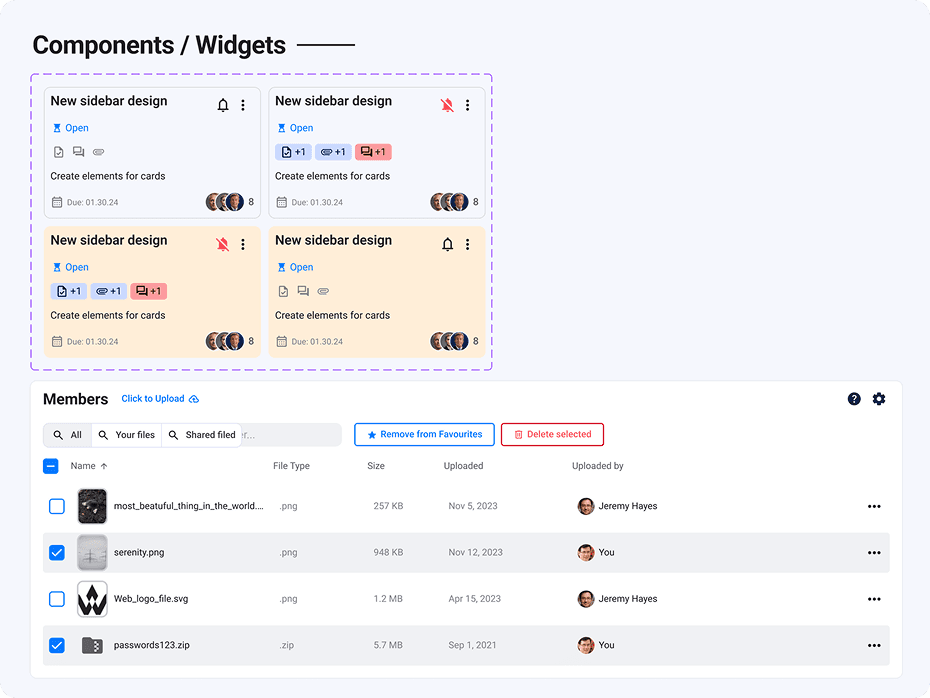This screenshot has height=698, width=930.
Task: Check the most_beatuful_thing_in_the_world file checkbox
Action: pyautogui.click(x=57, y=506)
